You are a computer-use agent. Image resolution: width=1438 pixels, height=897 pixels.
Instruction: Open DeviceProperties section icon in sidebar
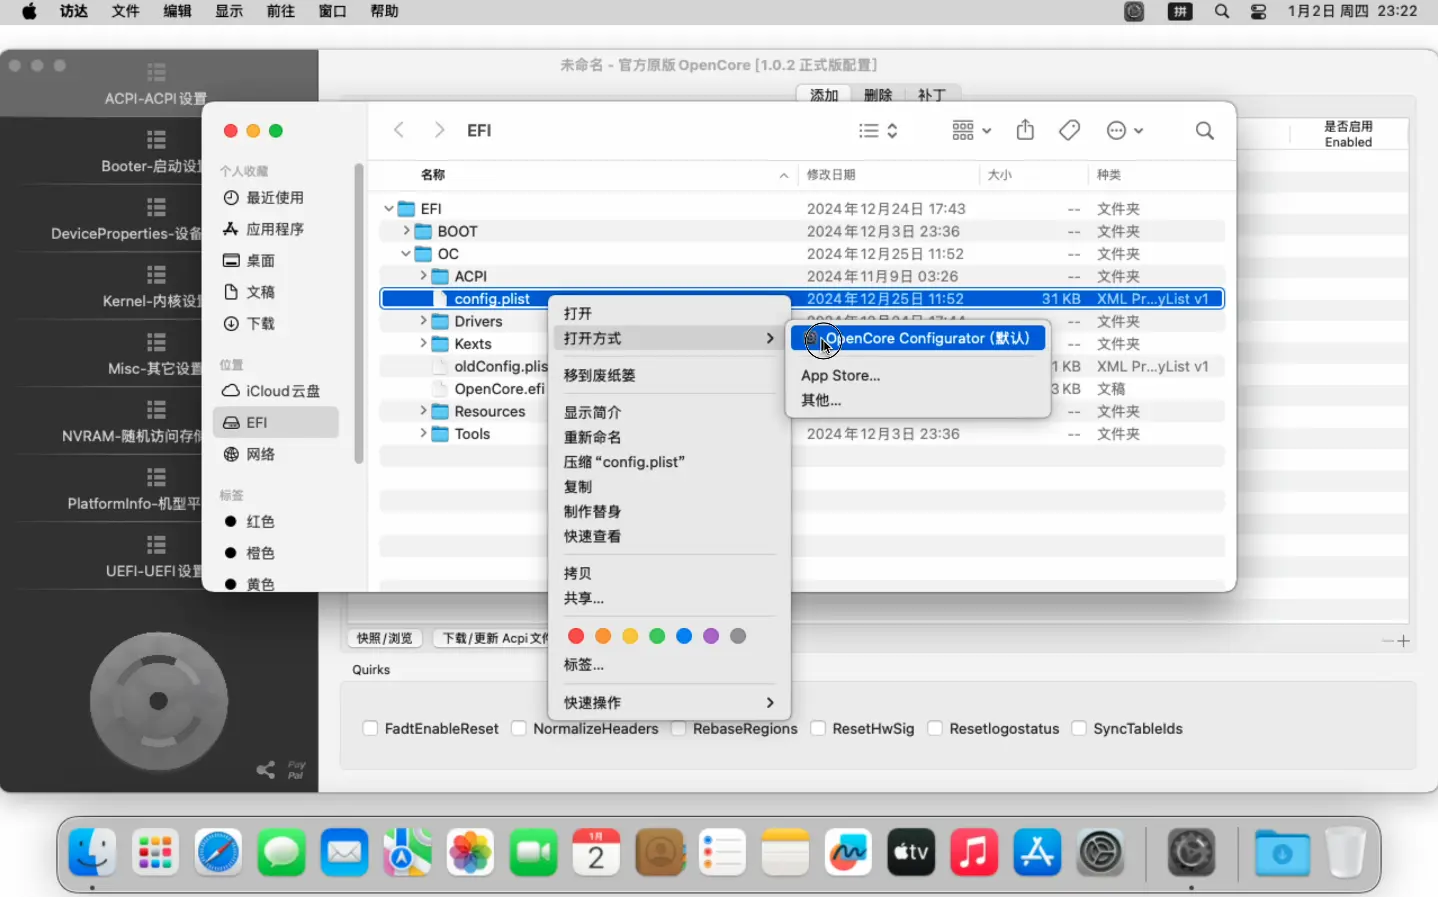[156, 207]
